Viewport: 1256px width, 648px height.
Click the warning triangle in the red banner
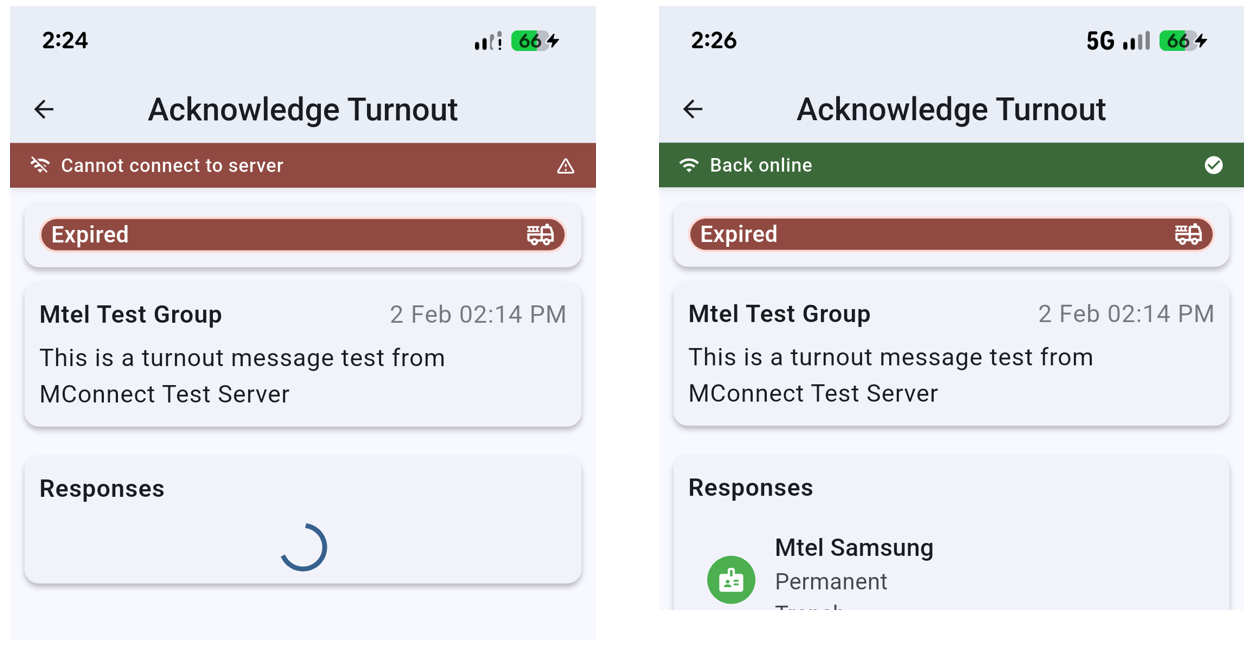point(565,166)
